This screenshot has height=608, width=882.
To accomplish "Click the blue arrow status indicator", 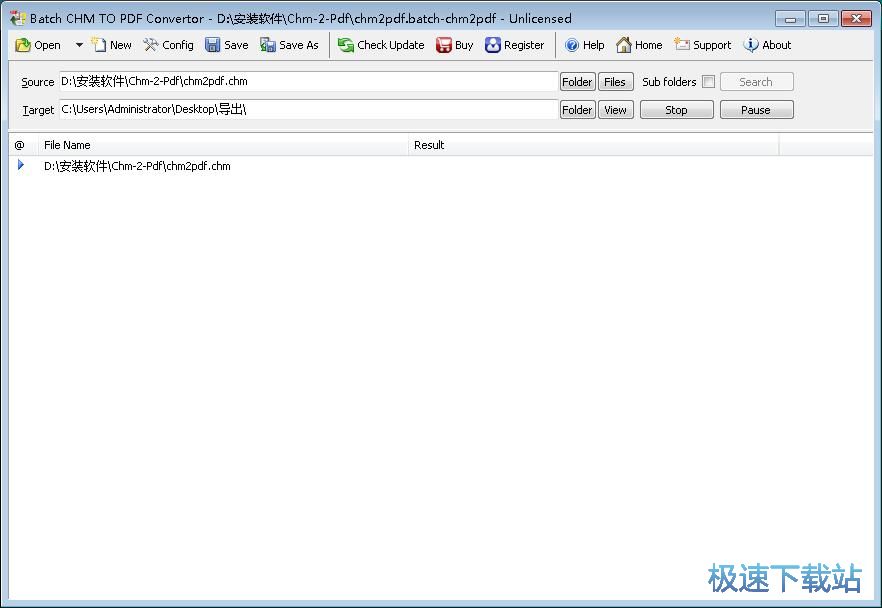I will pyautogui.click(x=21, y=165).
